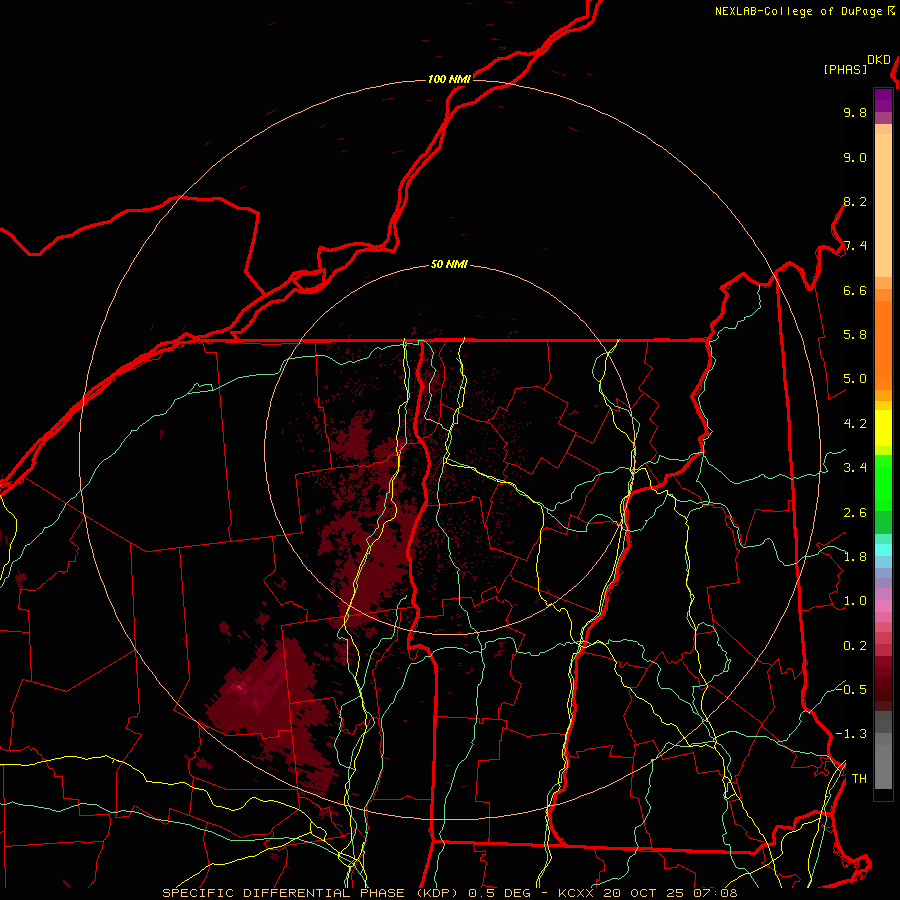The image size is (900, 900).
Task: Click the 9.8 value on the color scale
Action: click(x=855, y=112)
